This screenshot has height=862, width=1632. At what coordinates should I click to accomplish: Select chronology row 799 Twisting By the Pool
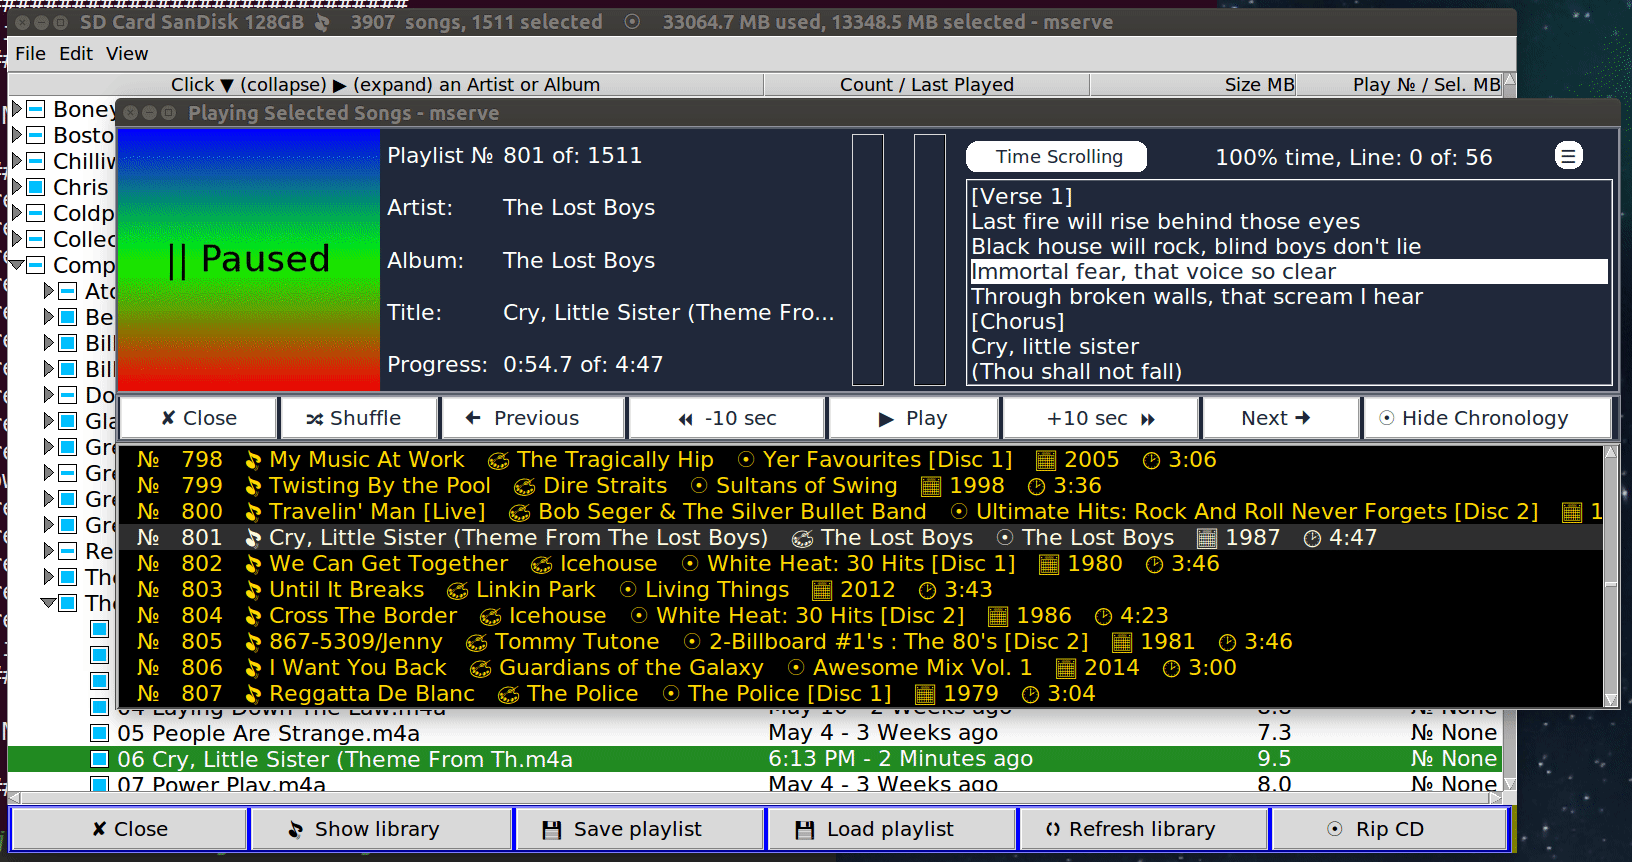(x=861, y=485)
